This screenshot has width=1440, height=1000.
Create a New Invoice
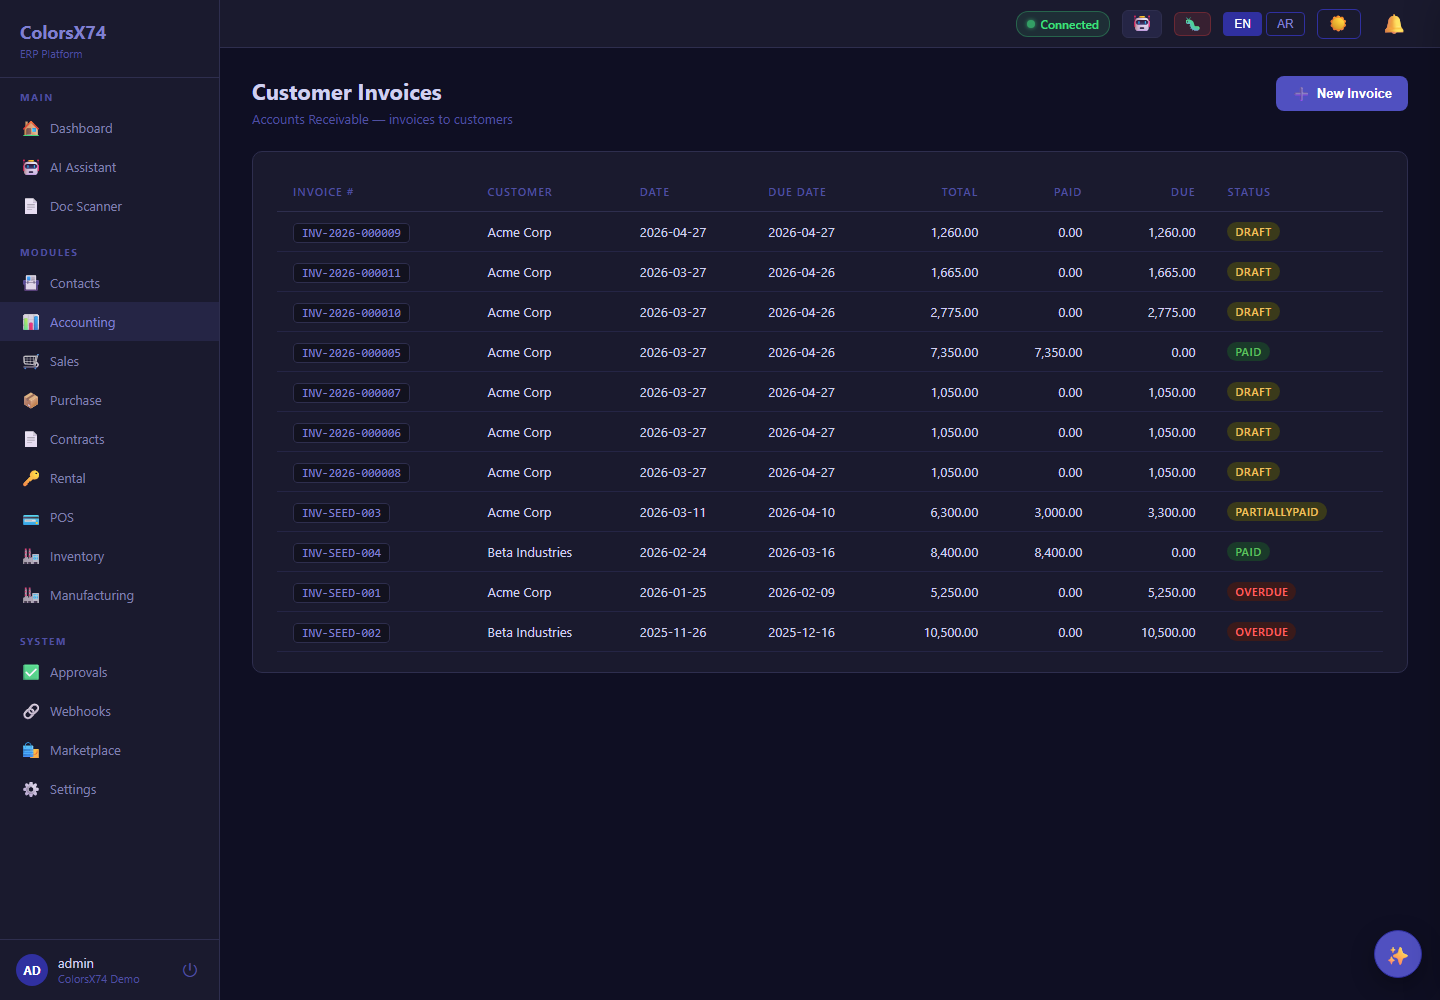1341,93
